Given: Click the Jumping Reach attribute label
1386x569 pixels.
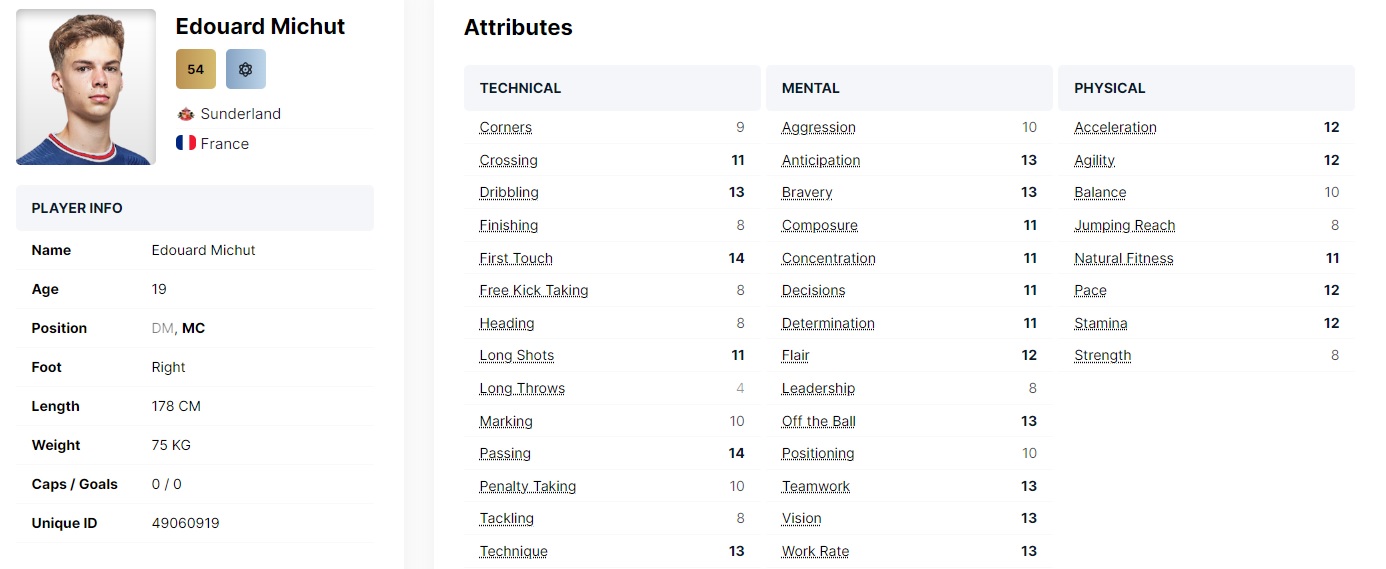Looking at the screenshot, I should (1125, 225).
